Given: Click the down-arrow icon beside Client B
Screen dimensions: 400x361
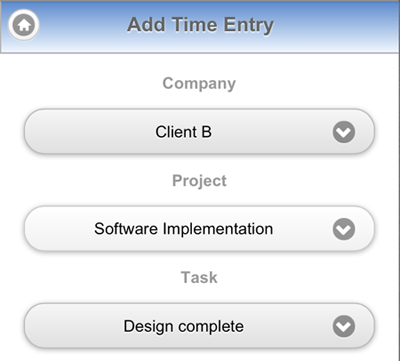Looking at the screenshot, I should (344, 132).
